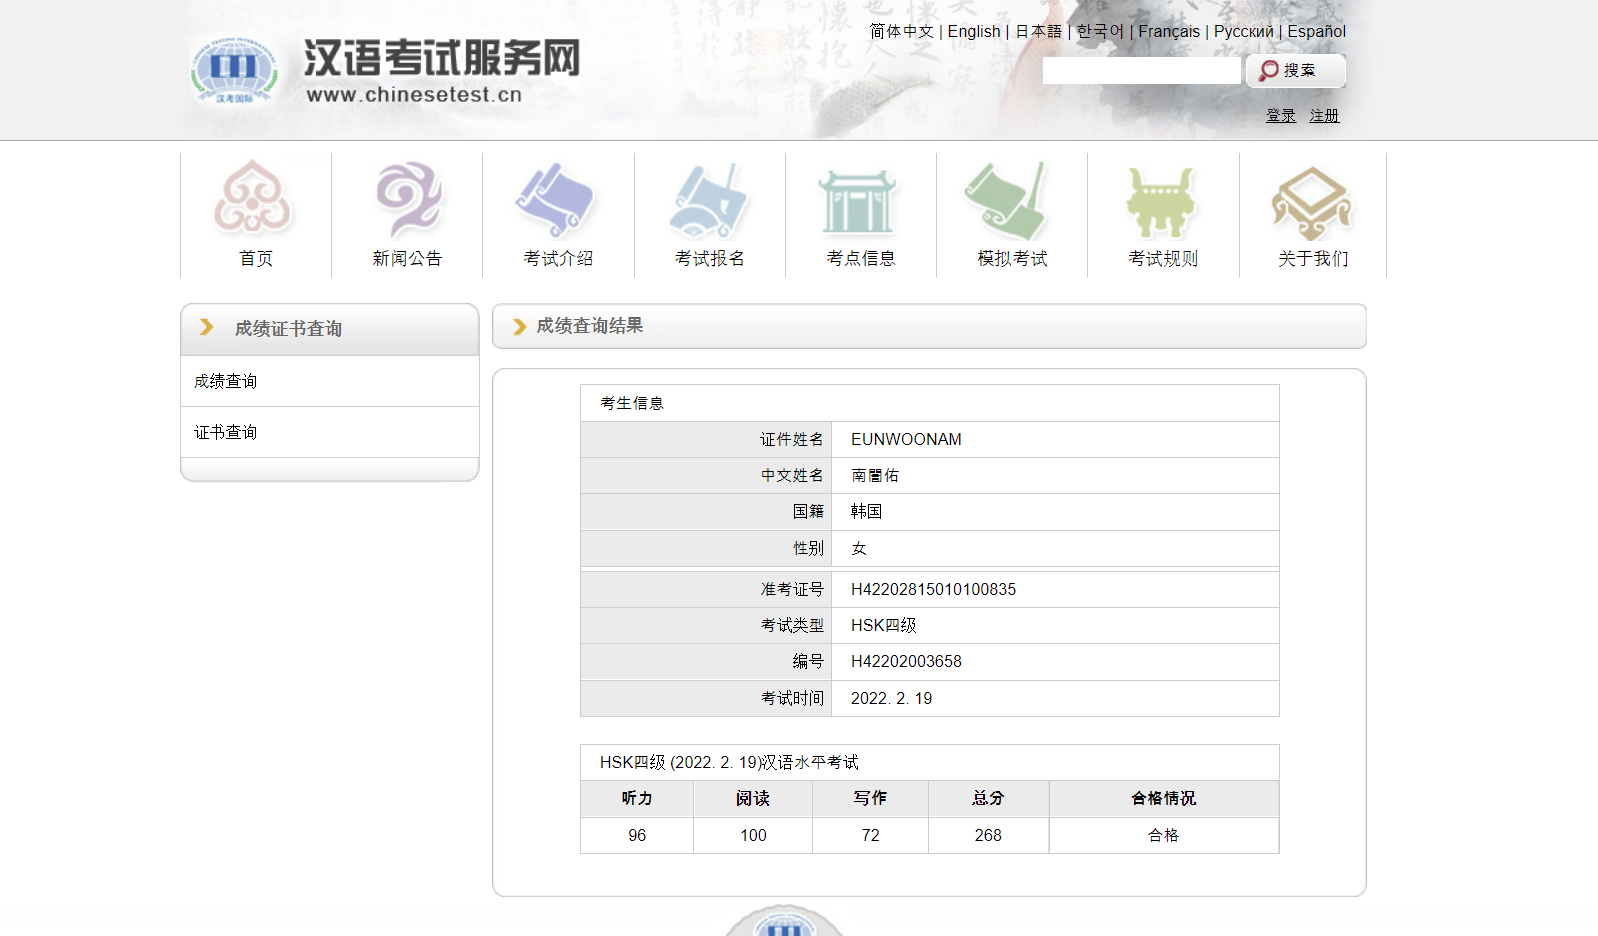The image size is (1598, 936).
Task: Click the writing score 72
Action: click(x=871, y=835)
